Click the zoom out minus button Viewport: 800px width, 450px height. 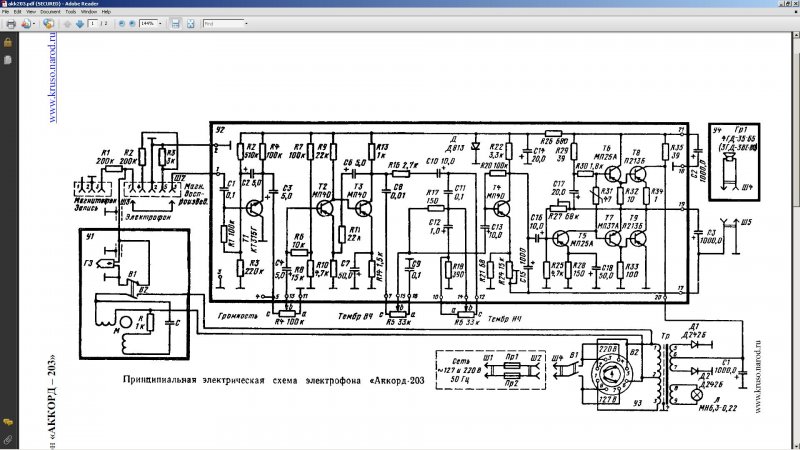coord(121,23)
